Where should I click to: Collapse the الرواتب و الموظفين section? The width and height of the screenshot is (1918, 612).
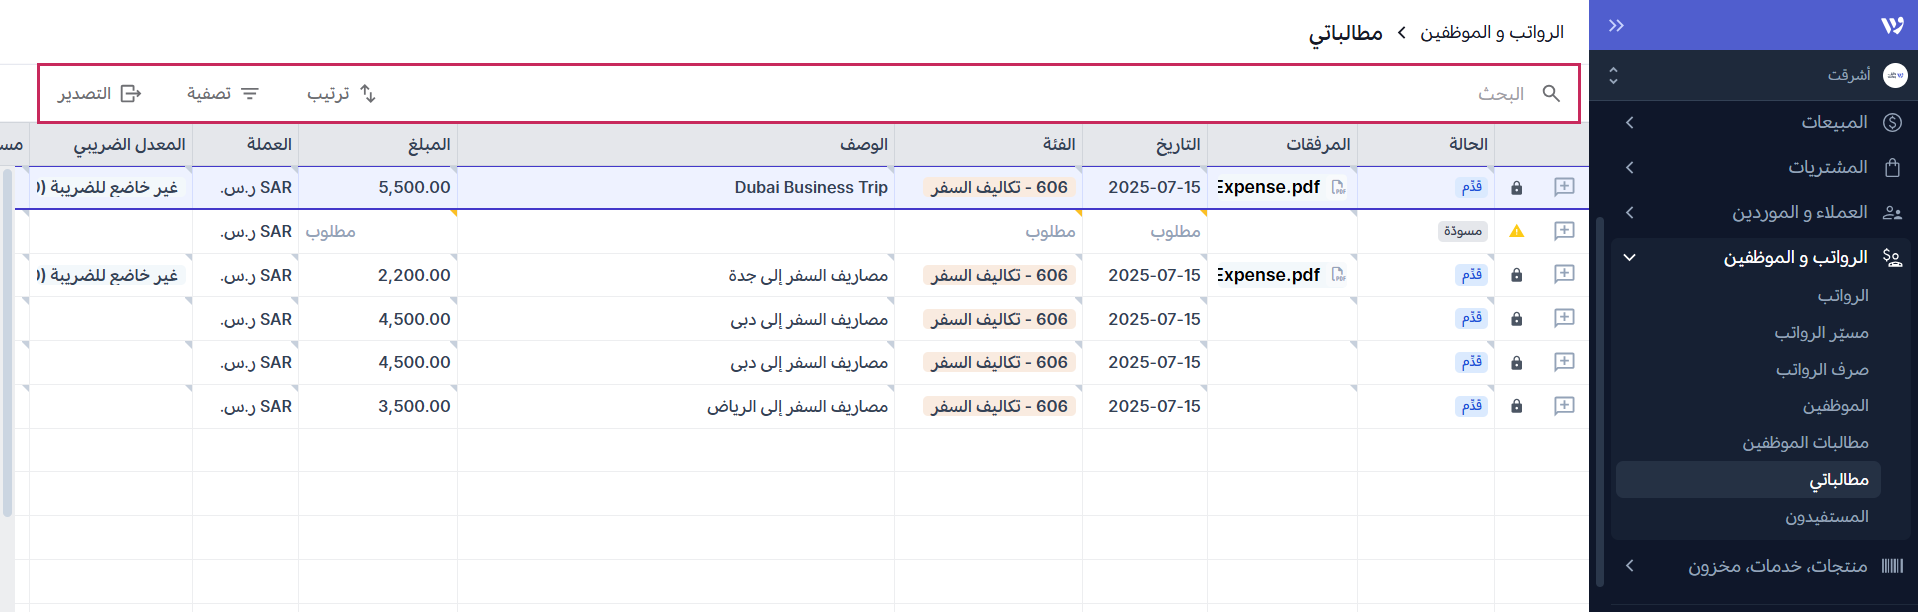pos(1630,257)
